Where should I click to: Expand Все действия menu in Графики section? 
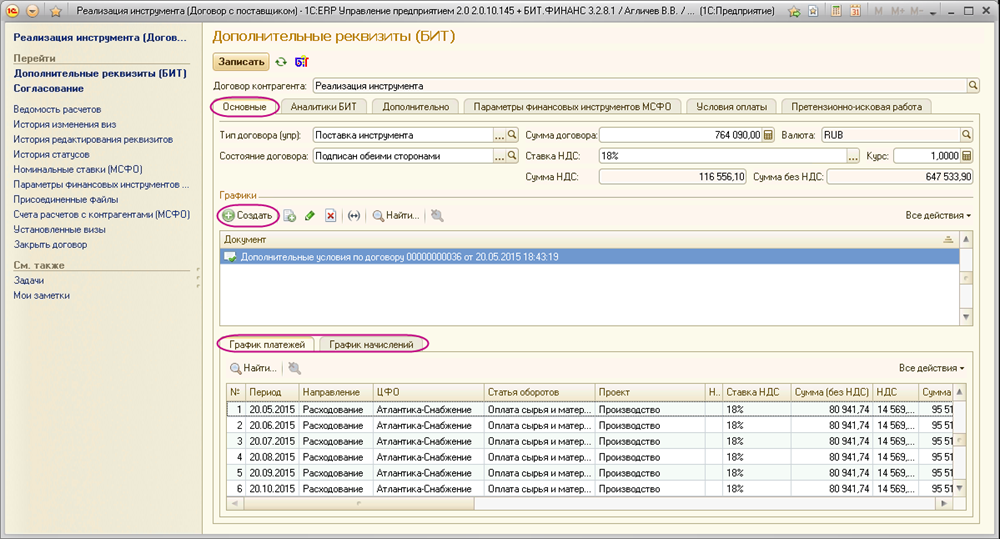(x=938, y=215)
